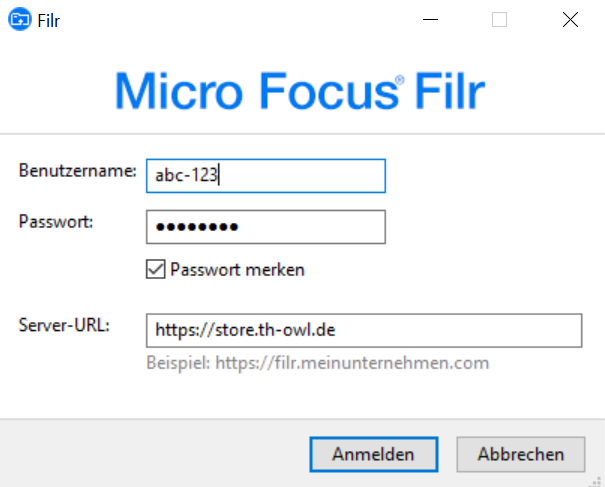Click the Server-URL label
Screen dimensions: 605x487
[x=64, y=325]
